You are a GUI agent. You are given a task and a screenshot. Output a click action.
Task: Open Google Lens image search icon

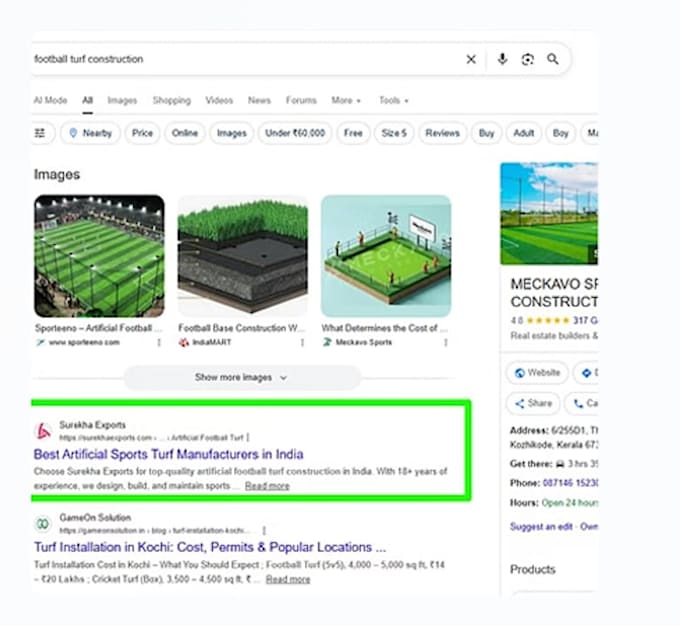click(x=527, y=59)
